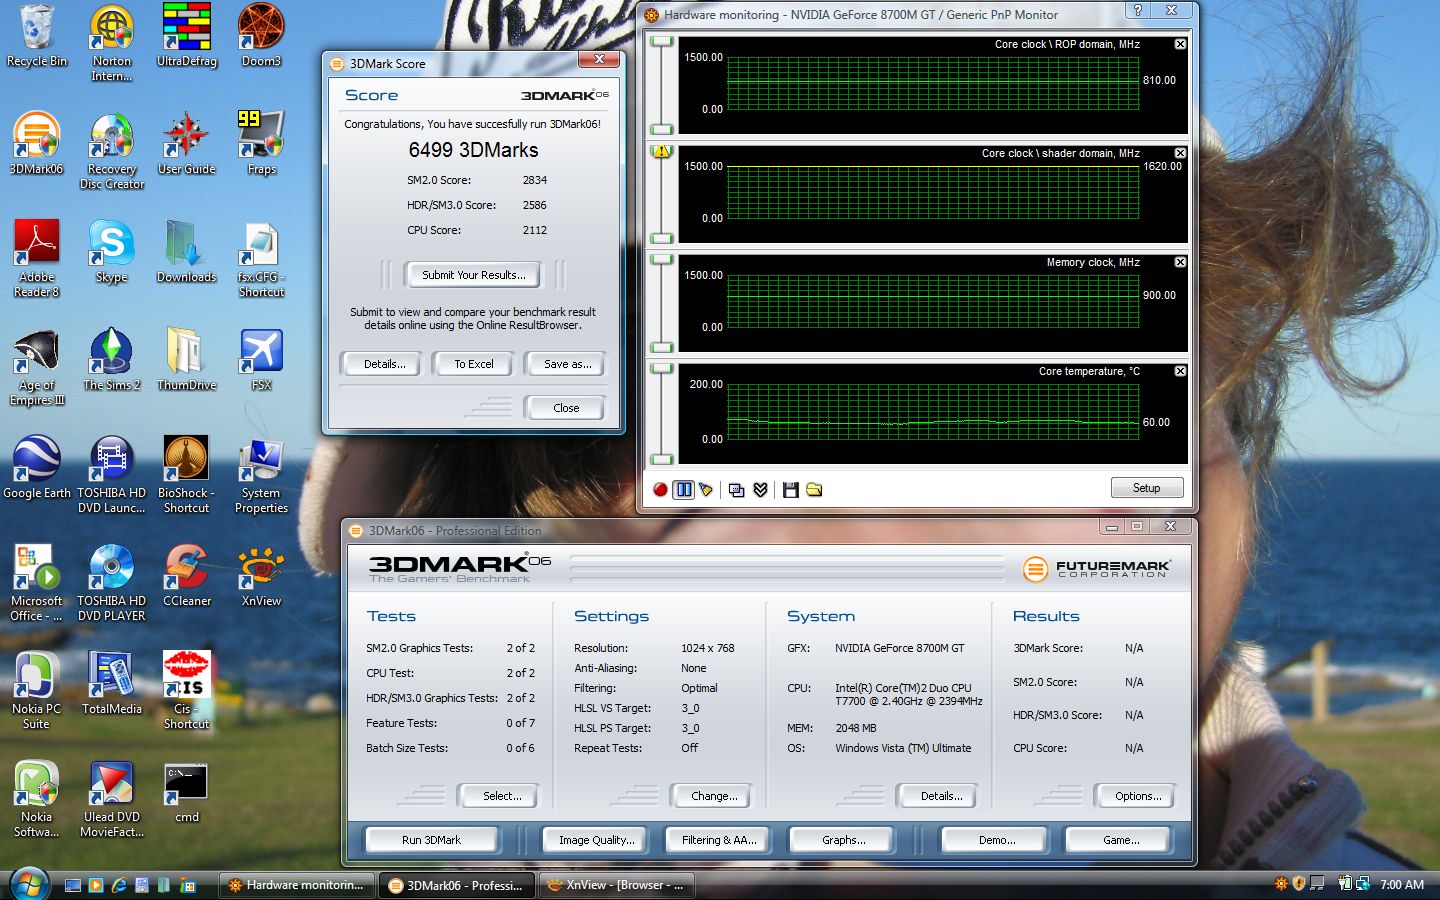Image resolution: width=1440 pixels, height=900 pixels.
Task: Close the Core temperature graph panel
Action: click(x=1180, y=371)
